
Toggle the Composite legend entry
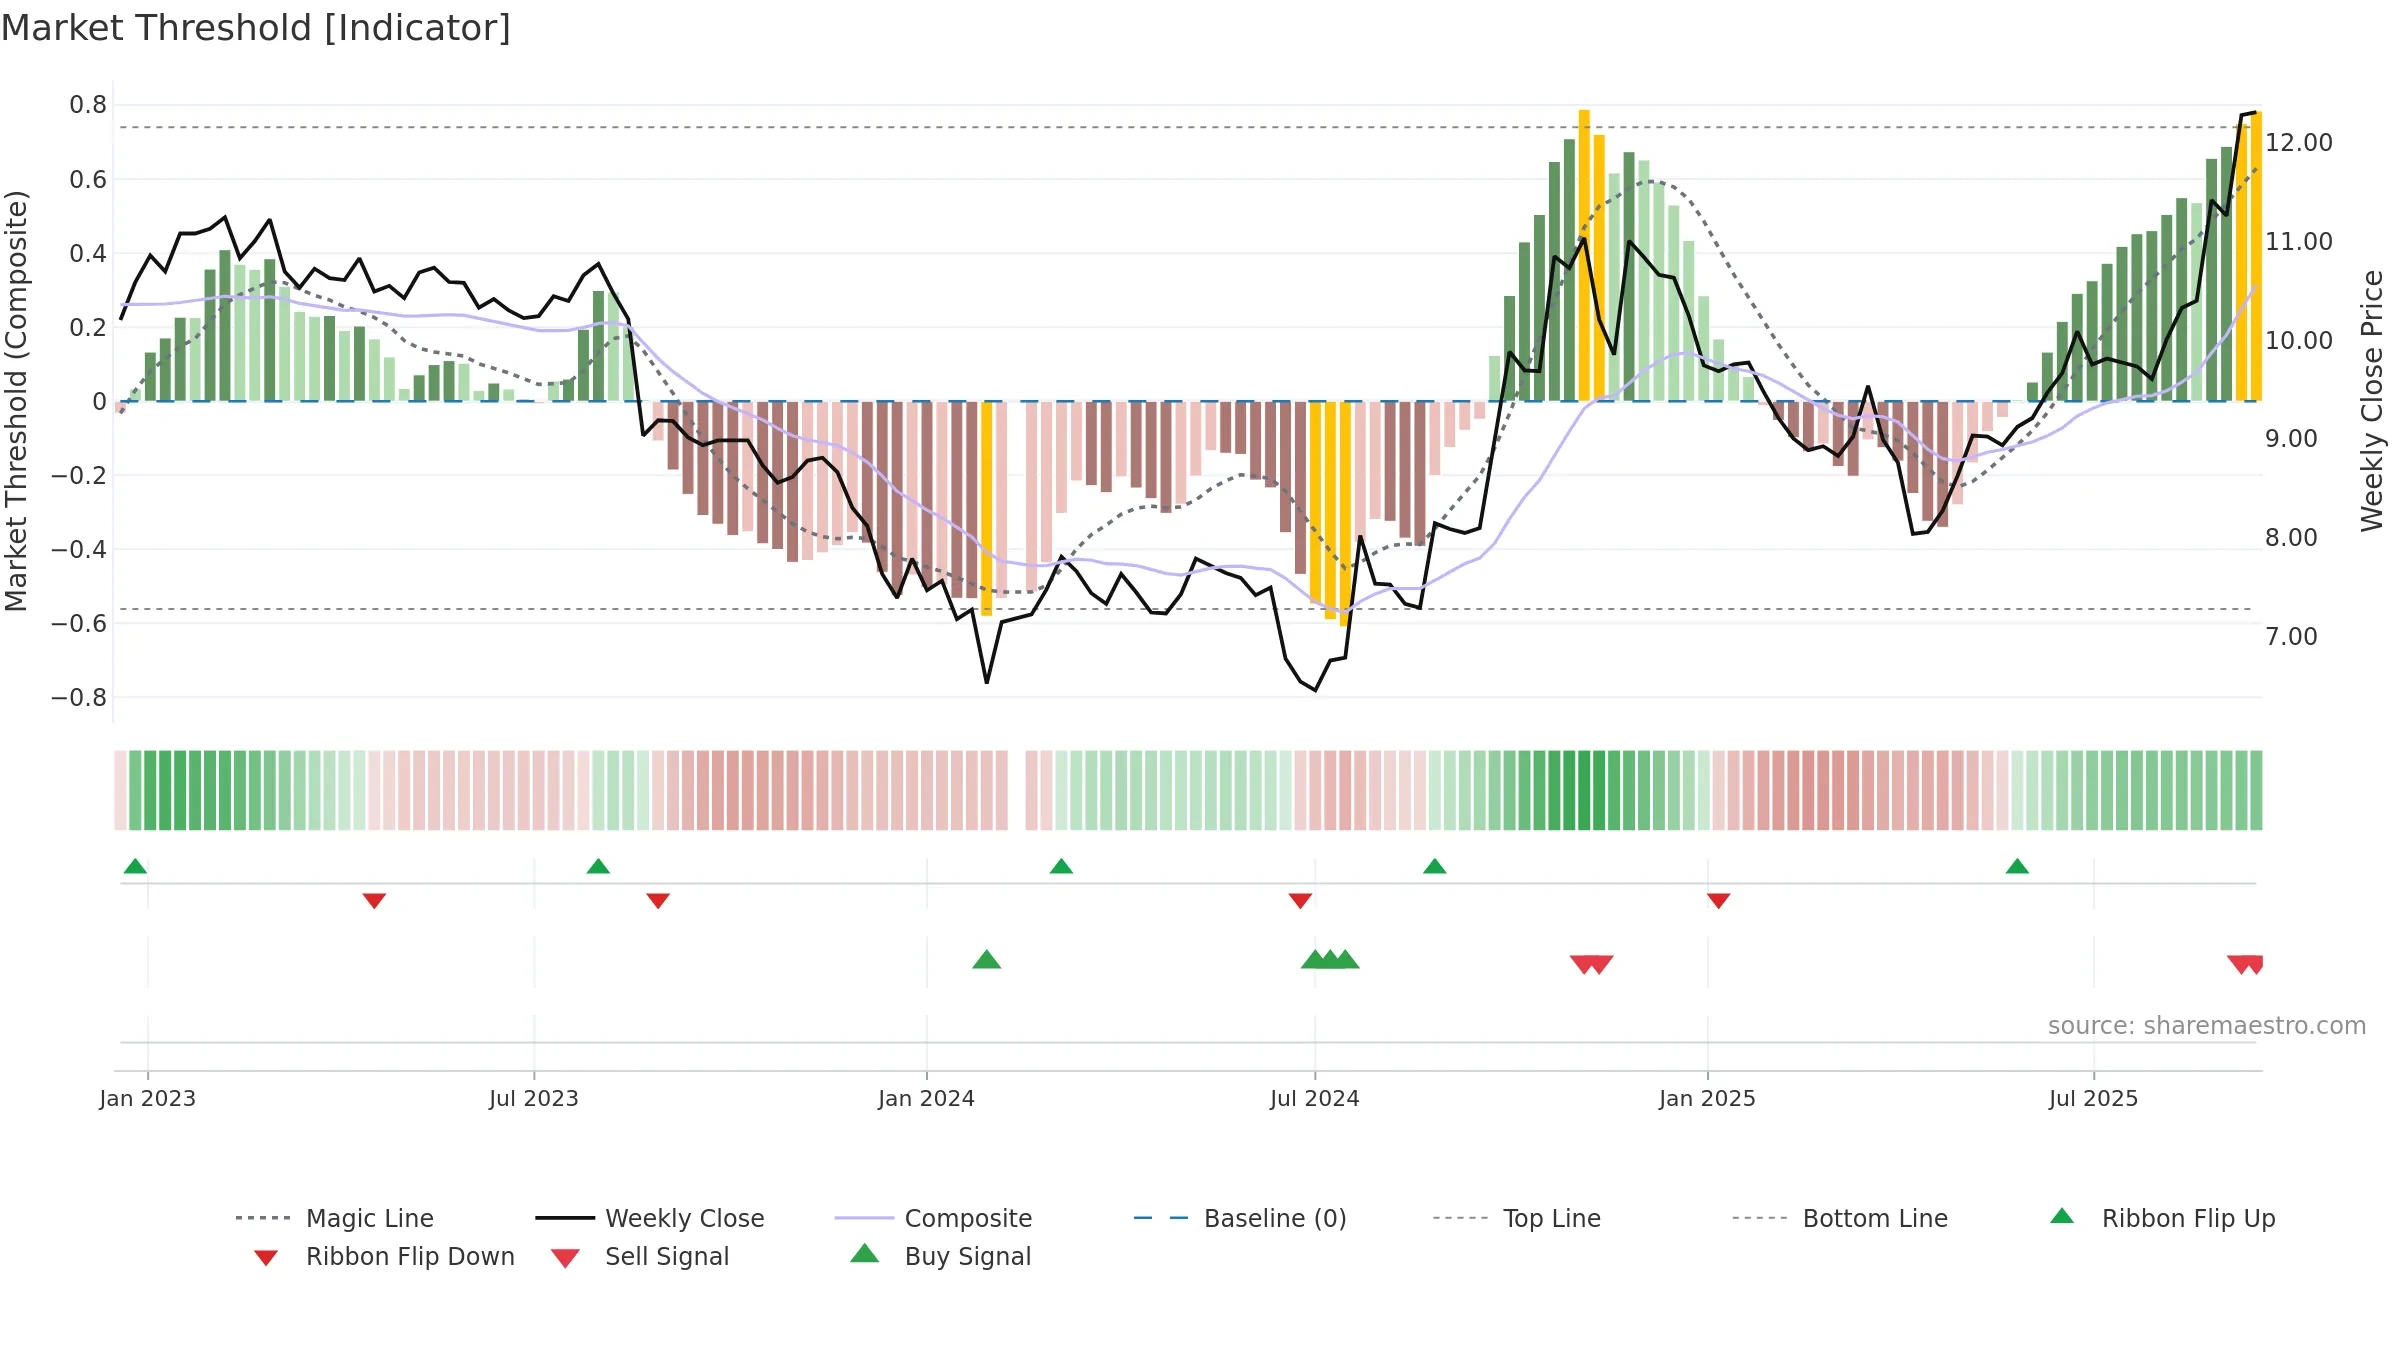933,1218
